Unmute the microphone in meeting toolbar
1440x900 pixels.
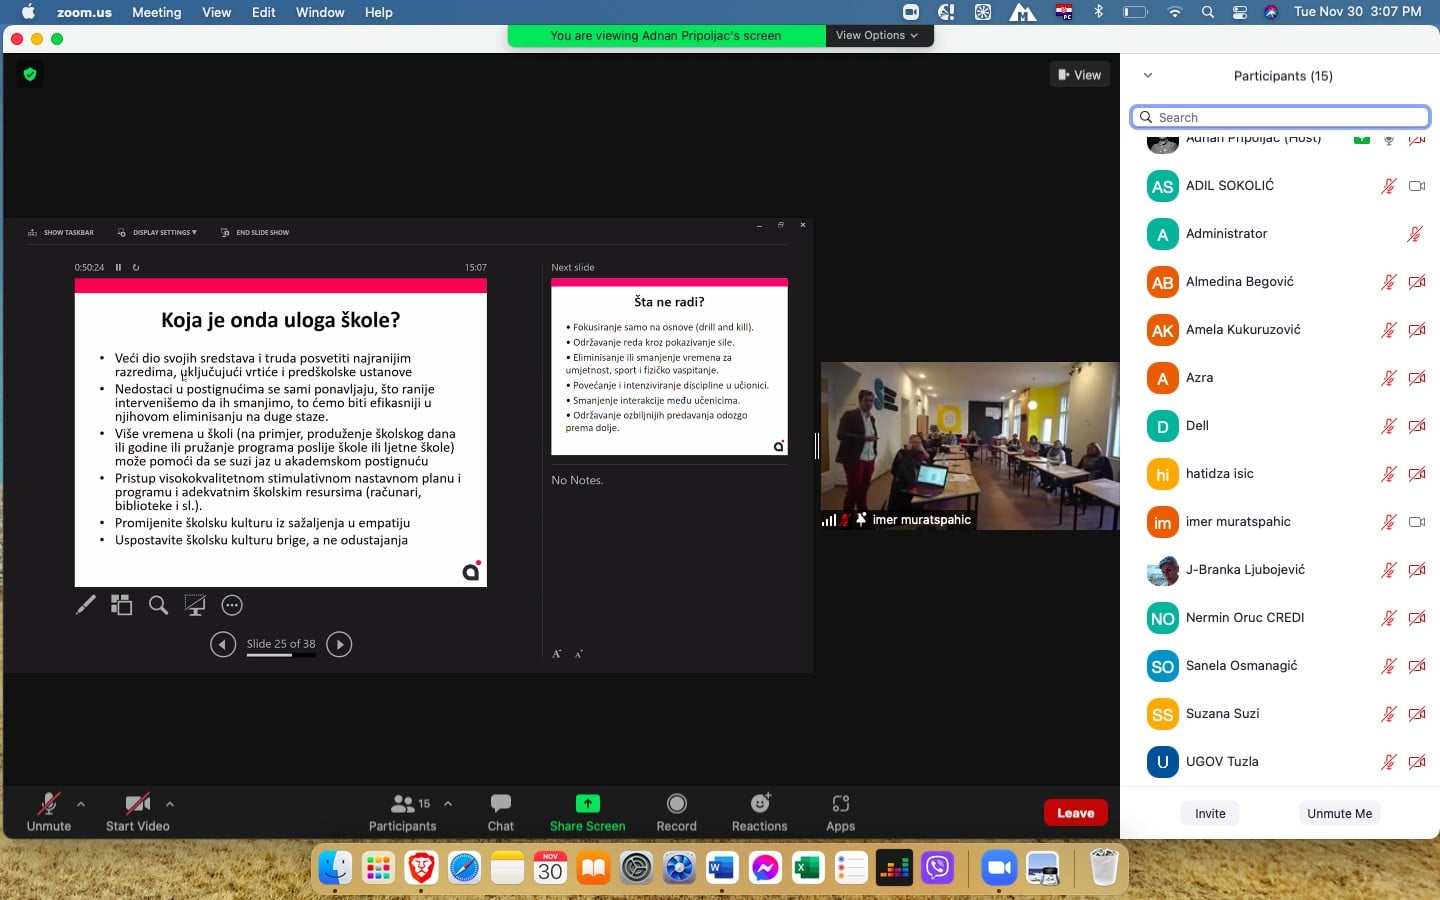[x=48, y=804]
